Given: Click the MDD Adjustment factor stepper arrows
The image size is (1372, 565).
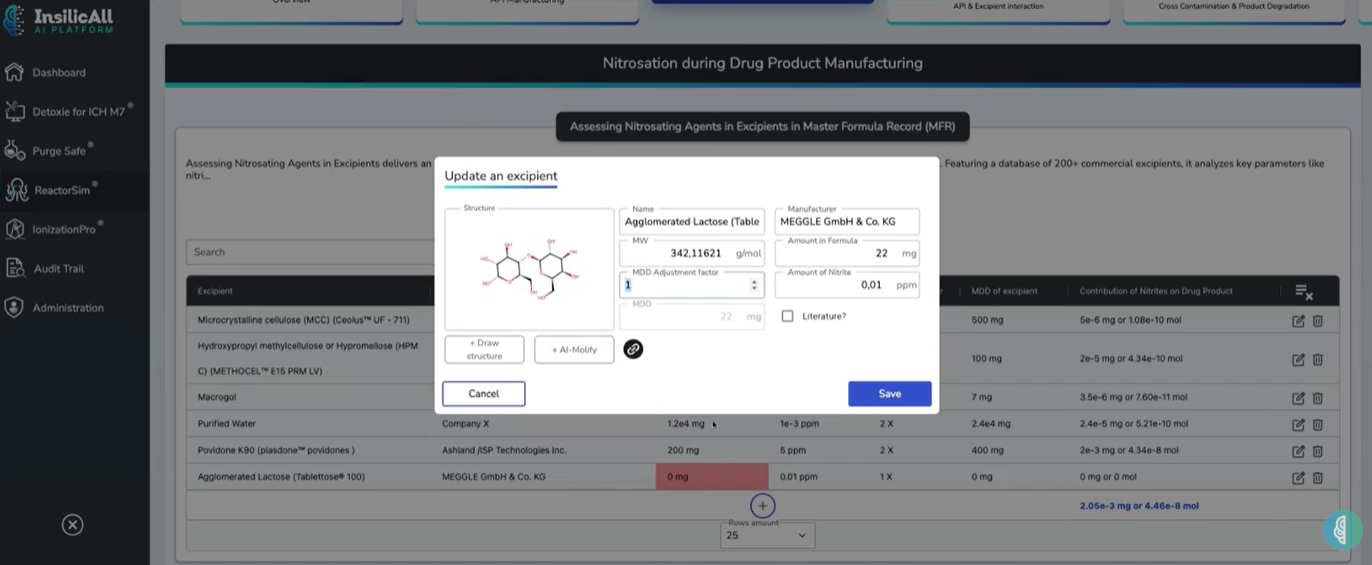Looking at the screenshot, I should (x=754, y=285).
